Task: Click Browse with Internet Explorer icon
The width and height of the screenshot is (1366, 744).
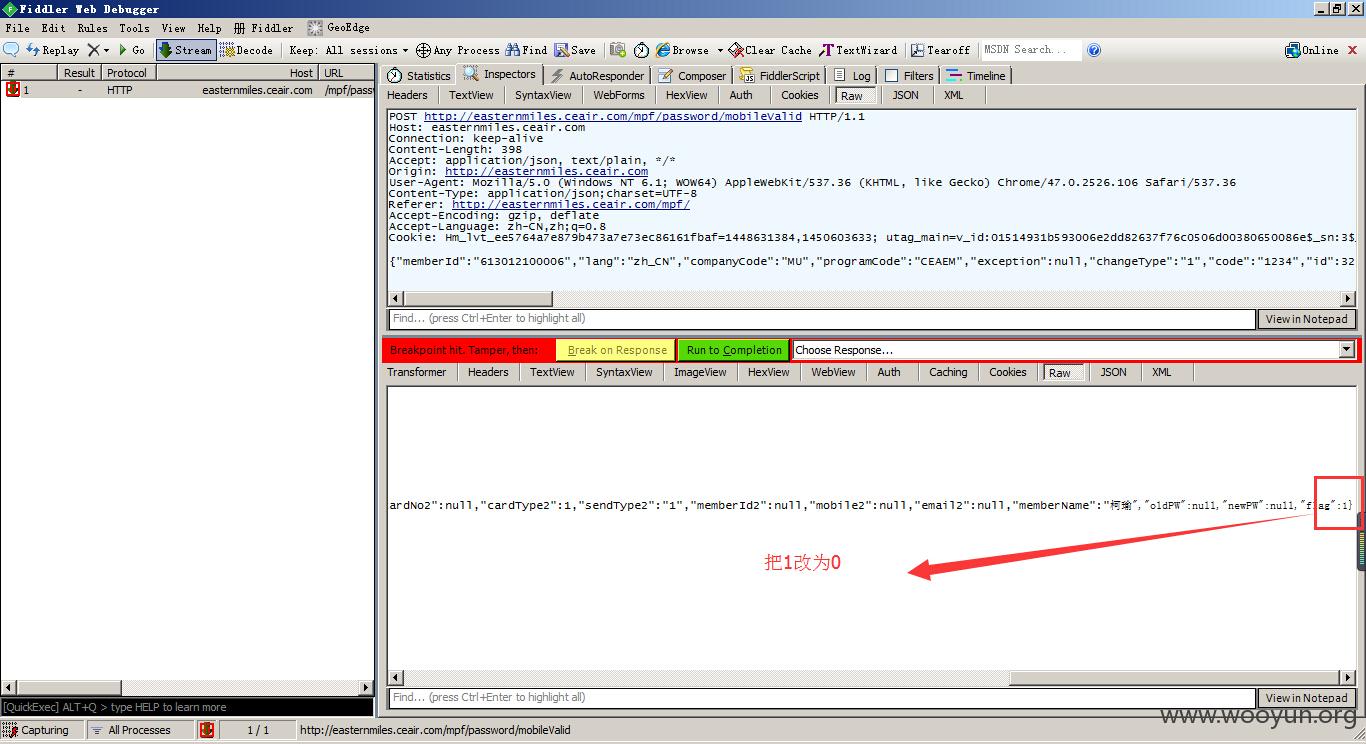Action: [683, 50]
